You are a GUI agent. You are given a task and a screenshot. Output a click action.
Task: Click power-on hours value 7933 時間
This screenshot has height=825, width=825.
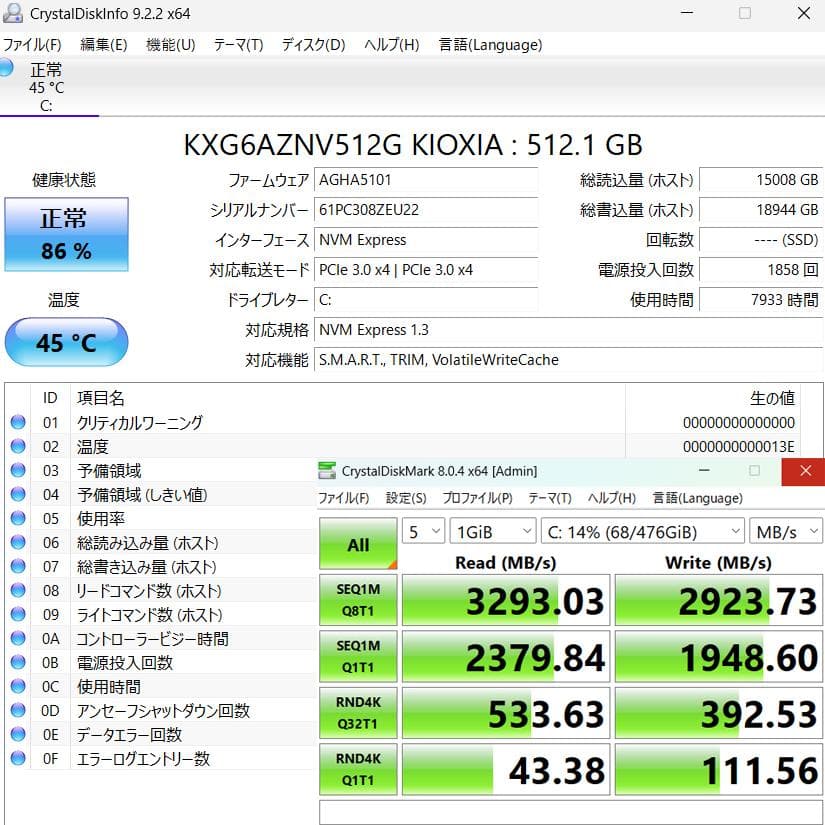[761, 300]
